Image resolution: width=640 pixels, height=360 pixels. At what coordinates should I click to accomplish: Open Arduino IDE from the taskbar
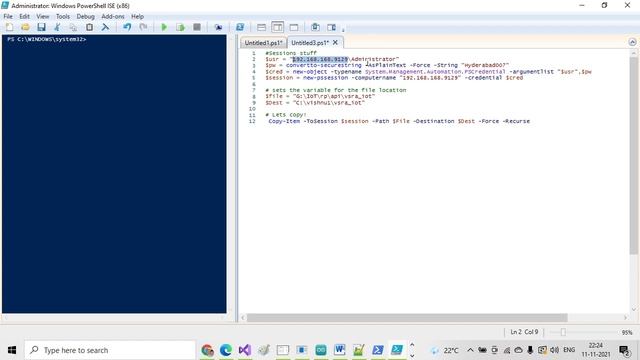[x=321, y=350]
